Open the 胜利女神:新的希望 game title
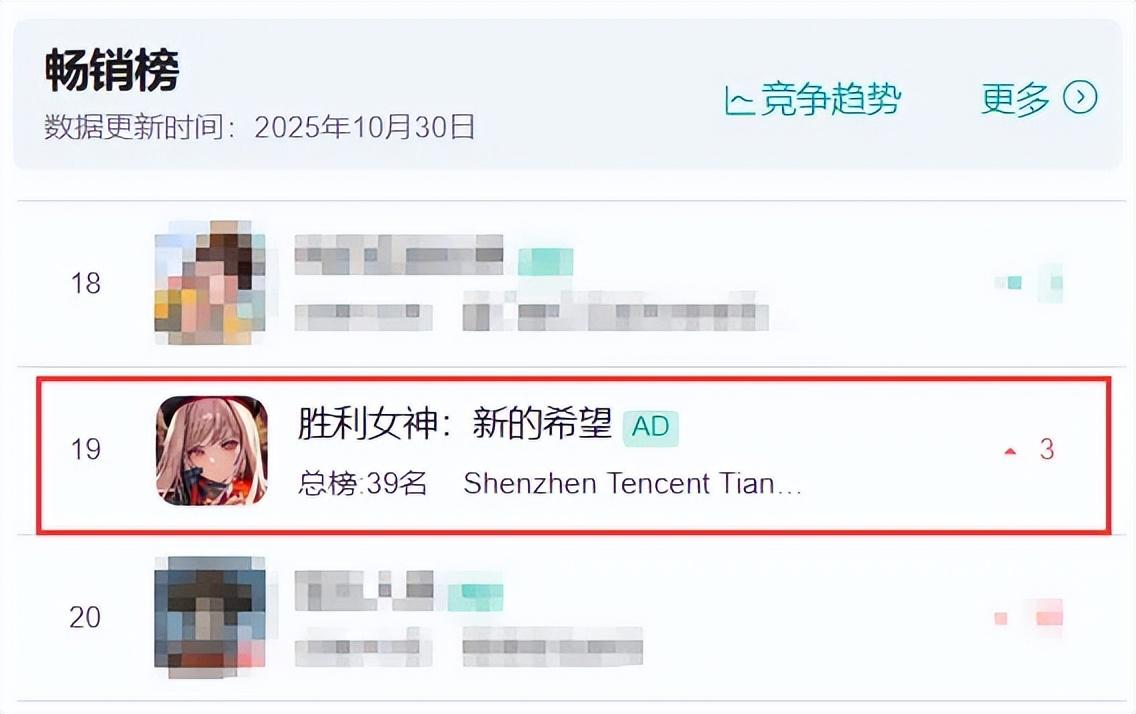1136x714 pixels. pyautogui.click(x=455, y=423)
